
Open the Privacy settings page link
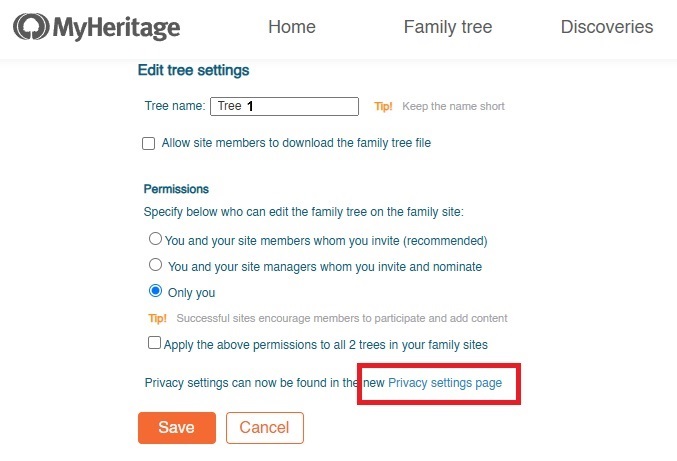coord(445,383)
